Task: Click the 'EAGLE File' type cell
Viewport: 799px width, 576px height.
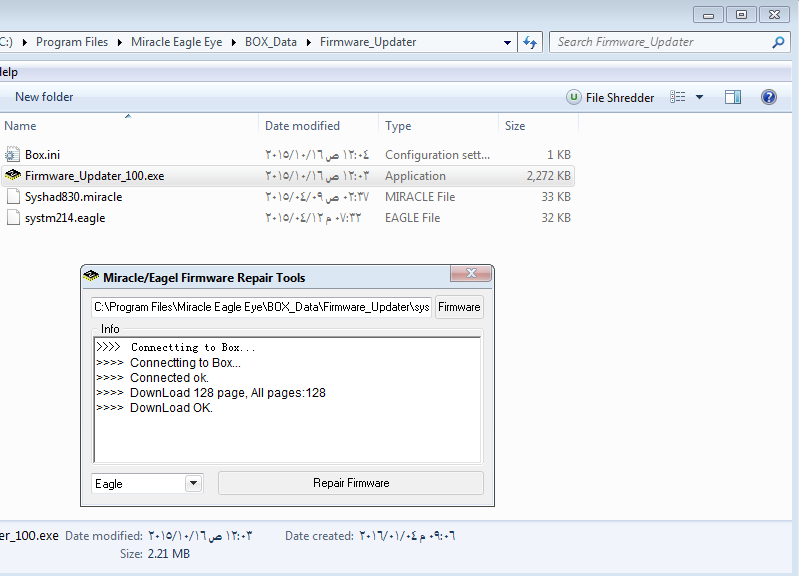Action: [x=412, y=218]
